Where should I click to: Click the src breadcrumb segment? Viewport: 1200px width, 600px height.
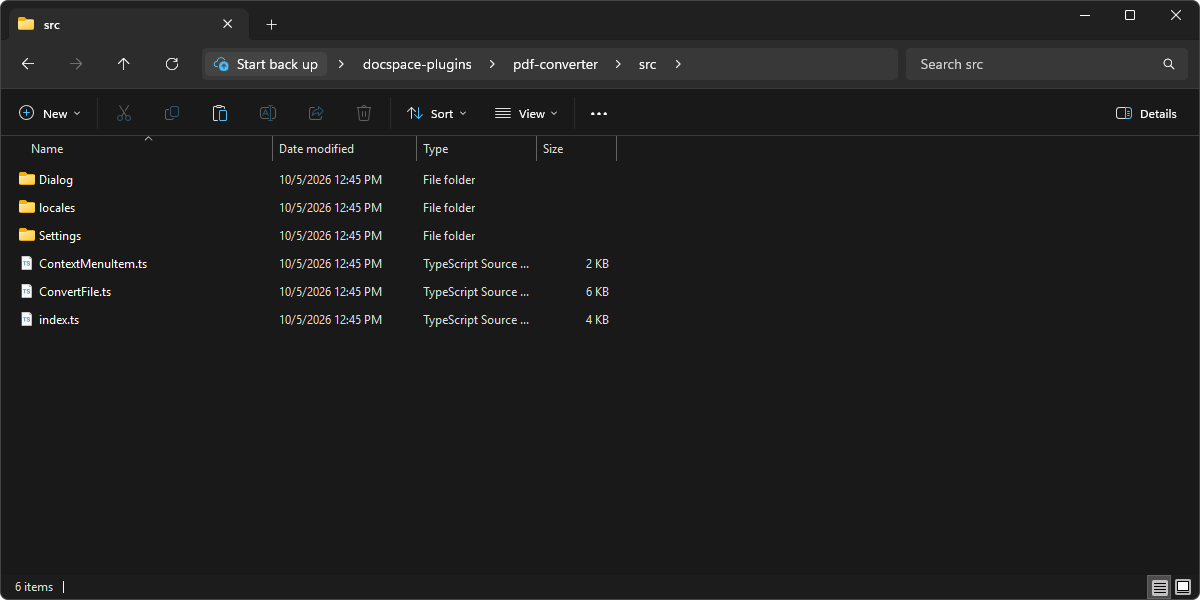tap(648, 64)
